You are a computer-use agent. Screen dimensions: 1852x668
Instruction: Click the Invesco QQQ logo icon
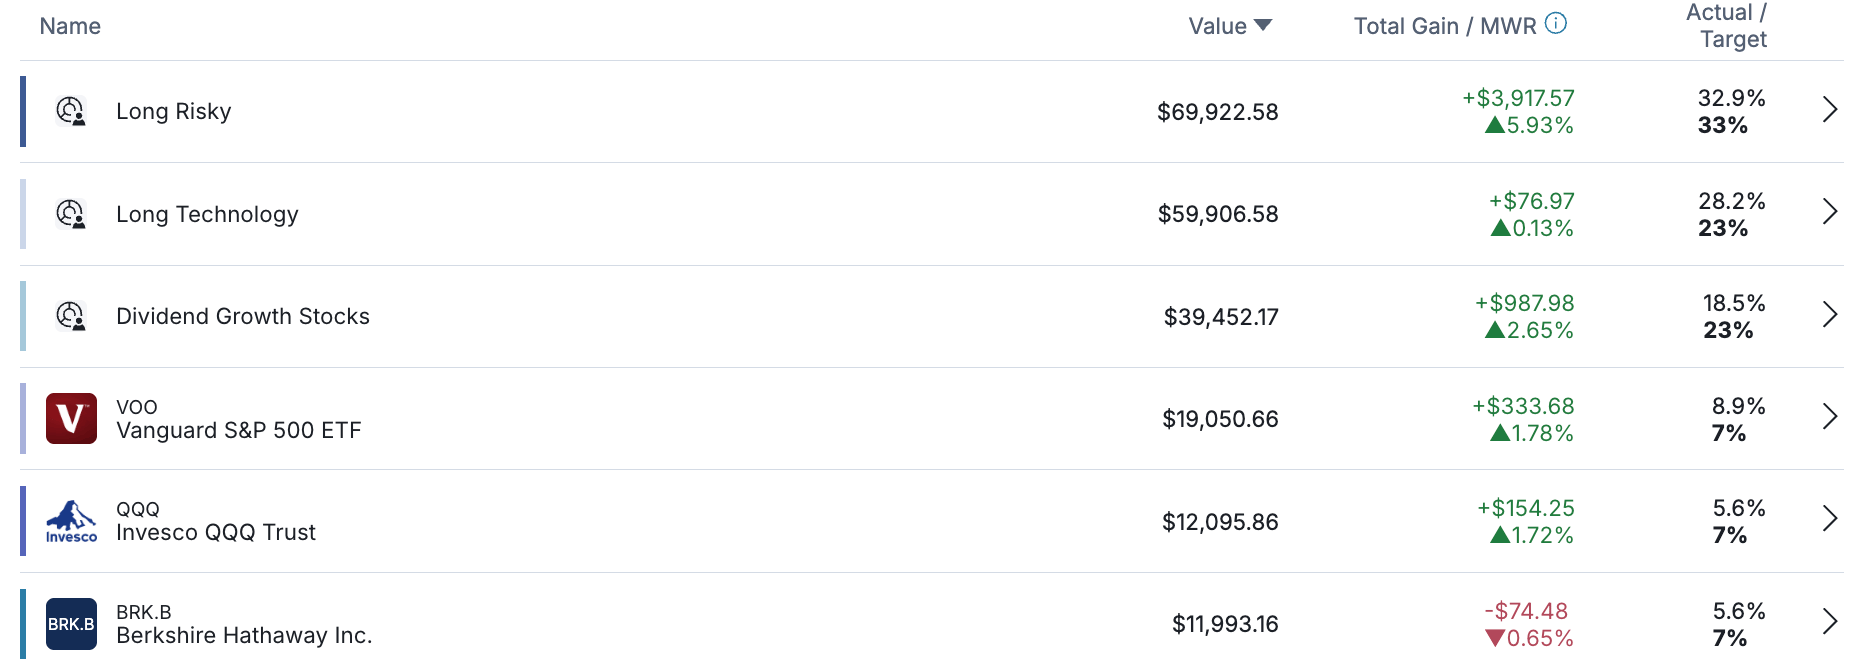[71, 521]
